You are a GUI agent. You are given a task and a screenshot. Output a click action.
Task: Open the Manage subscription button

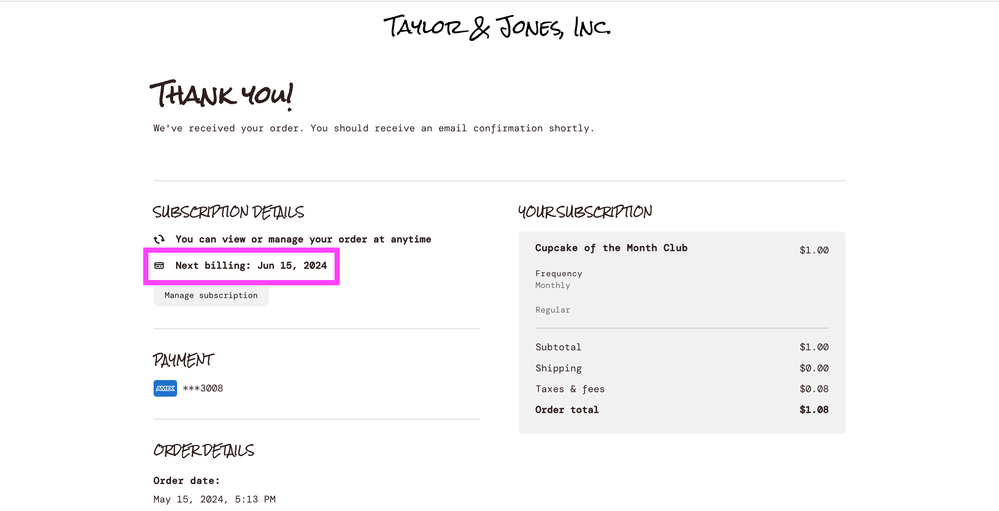[211, 296]
